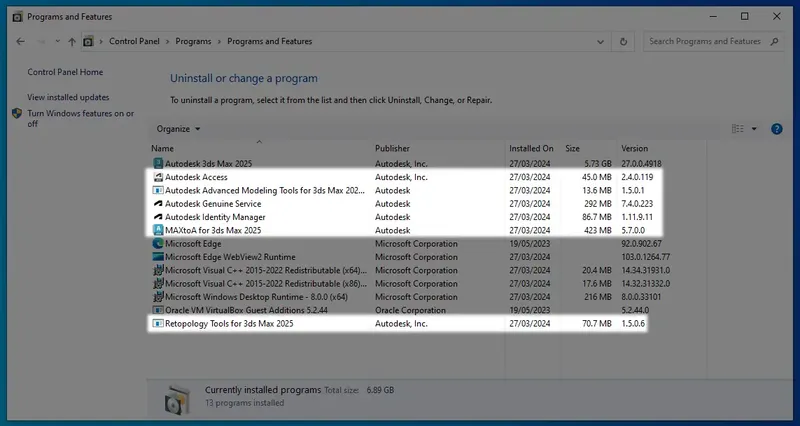
Task: Open the Help question mark icon
Action: [776, 129]
